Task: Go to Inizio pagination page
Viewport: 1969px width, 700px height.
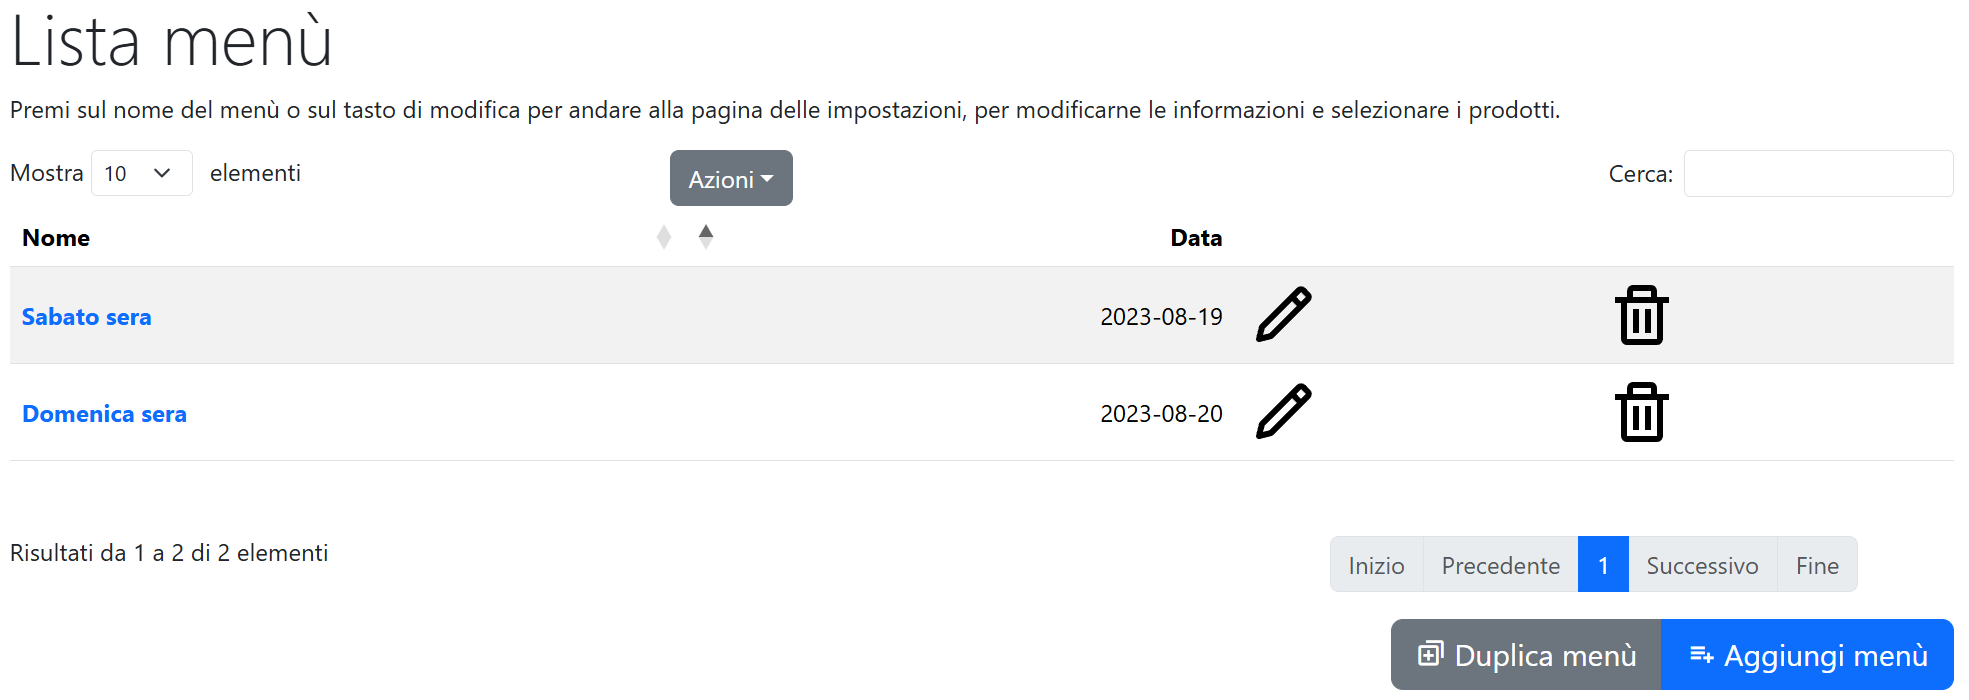Action: (1376, 565)
